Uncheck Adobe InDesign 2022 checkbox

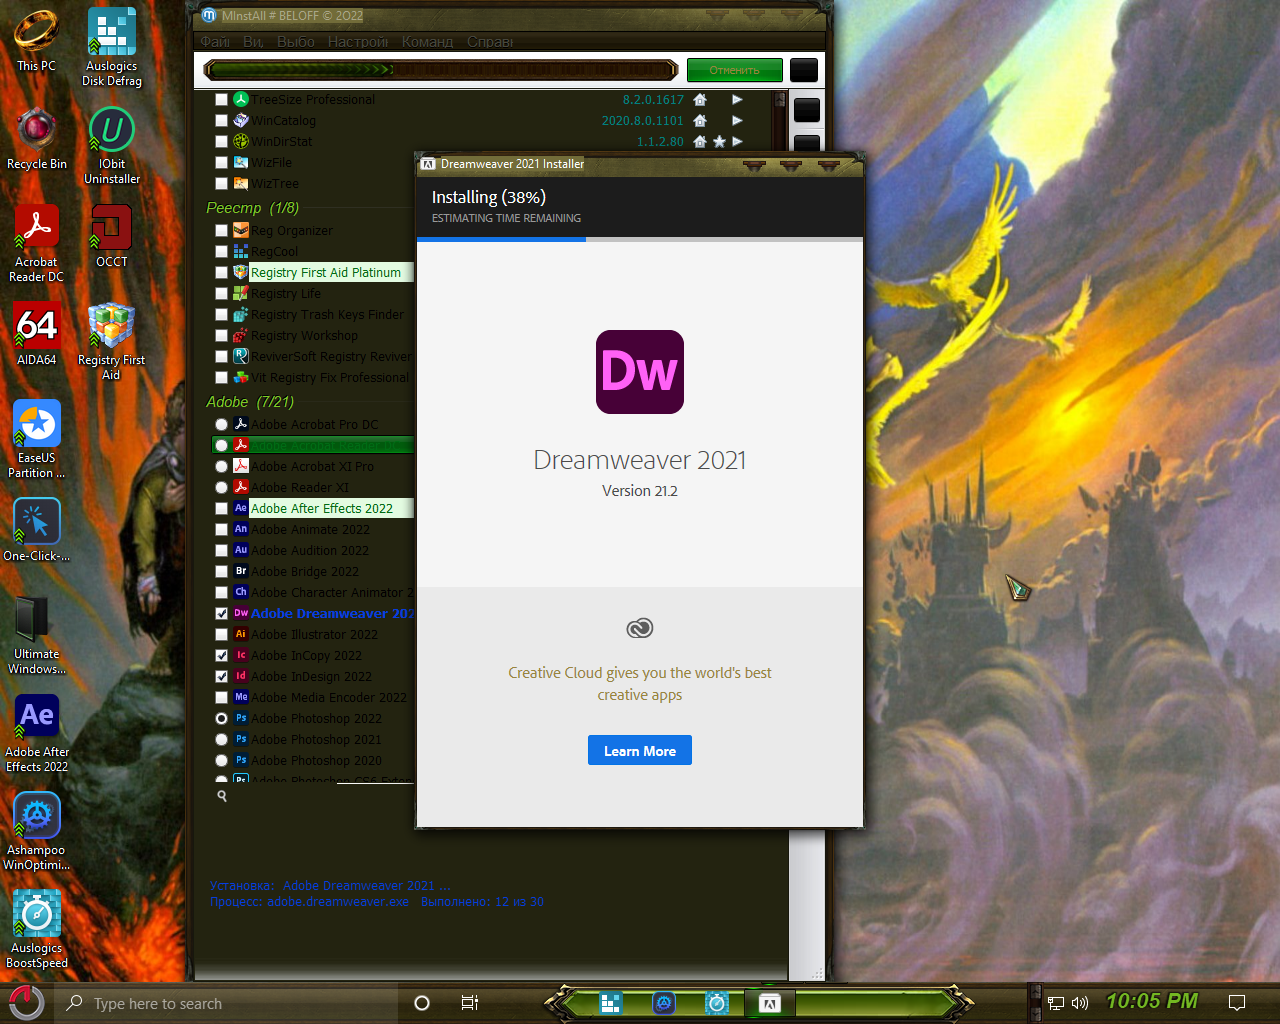[x=221, y=677]
